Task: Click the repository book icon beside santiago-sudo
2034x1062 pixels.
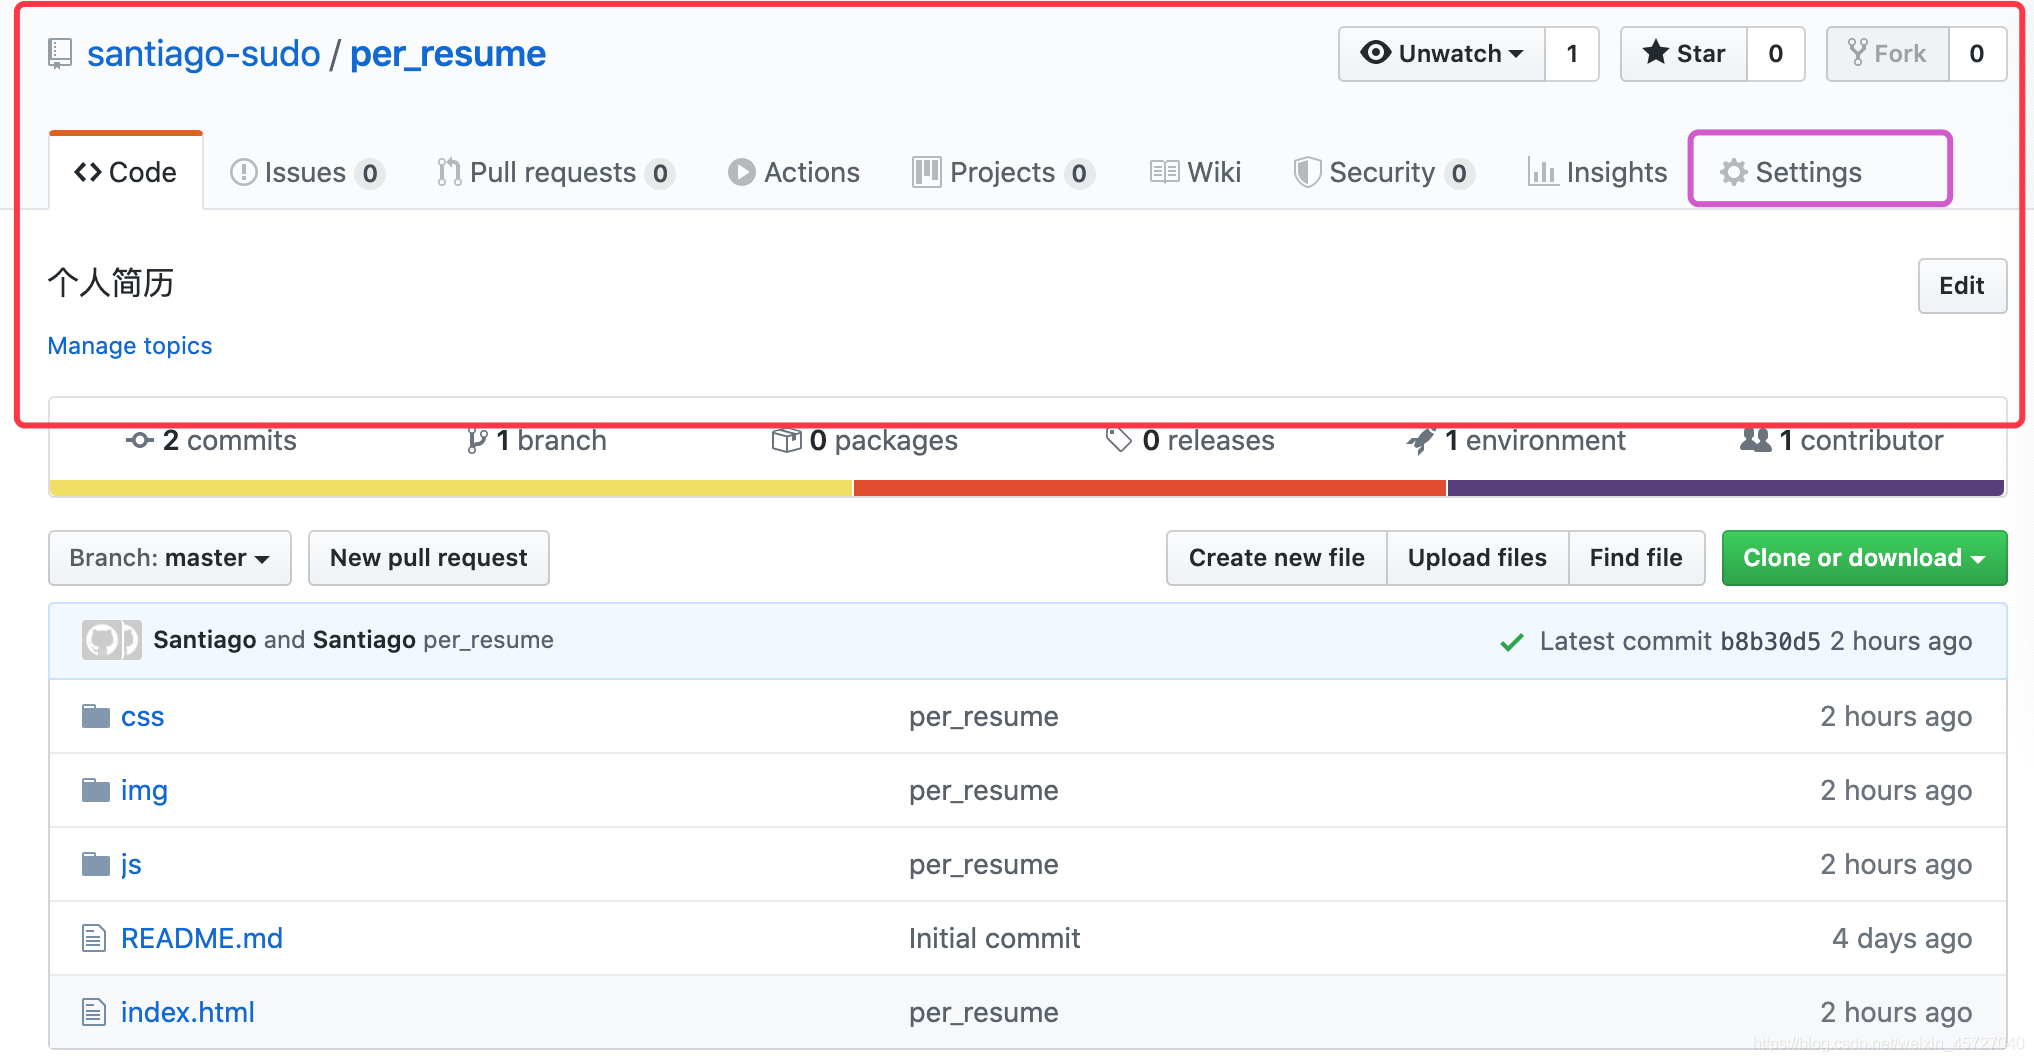Action: (x=60, y=54)
